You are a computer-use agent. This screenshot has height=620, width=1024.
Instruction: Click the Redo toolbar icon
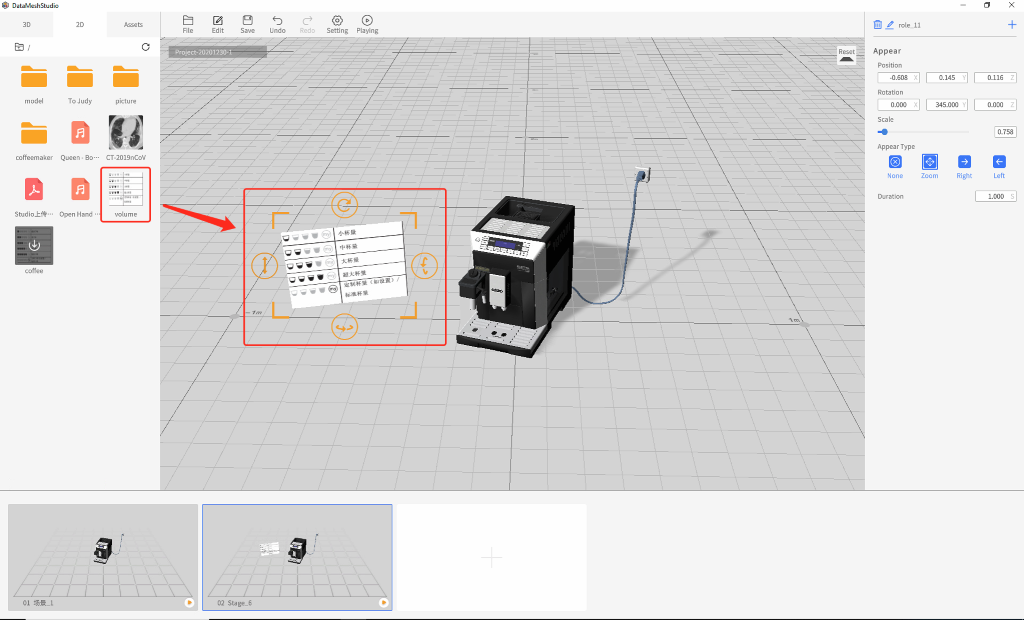click(307, 24)
